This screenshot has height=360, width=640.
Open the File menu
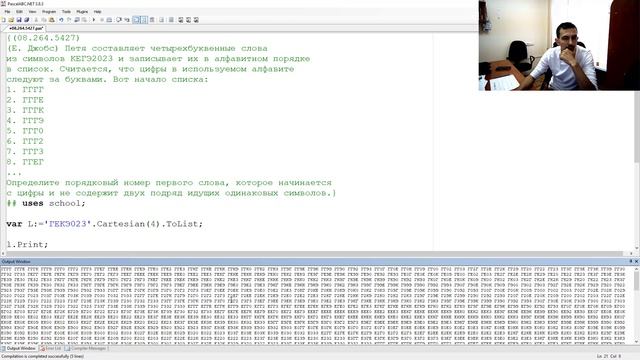(x=7, y=12)
